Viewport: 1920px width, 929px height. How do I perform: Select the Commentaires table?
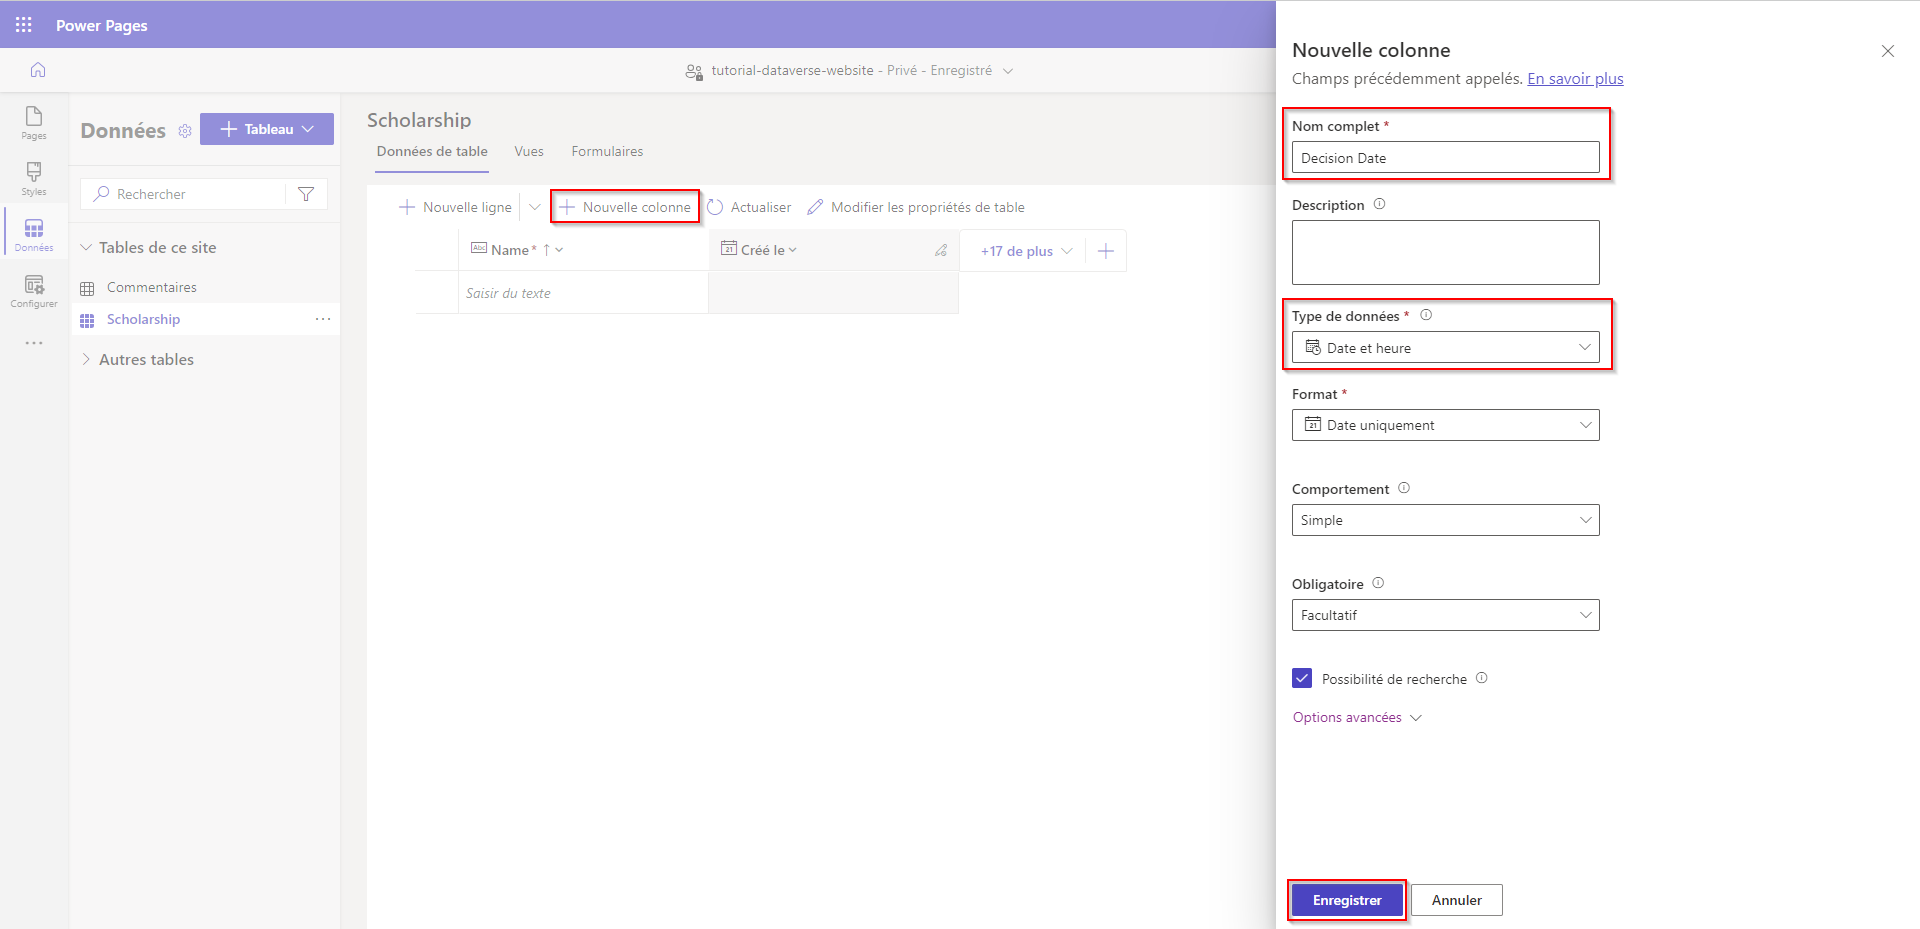[x=151, y=287]
